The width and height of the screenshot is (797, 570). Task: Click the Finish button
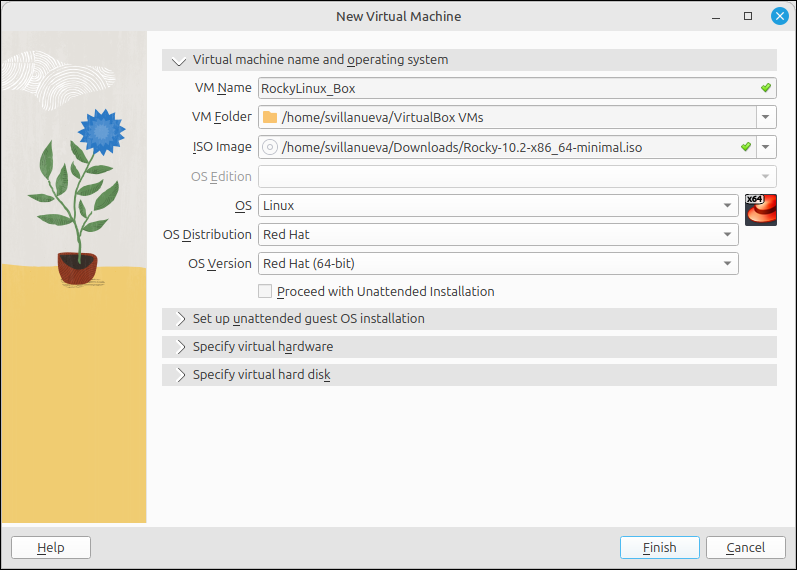[x=659, y=548]
